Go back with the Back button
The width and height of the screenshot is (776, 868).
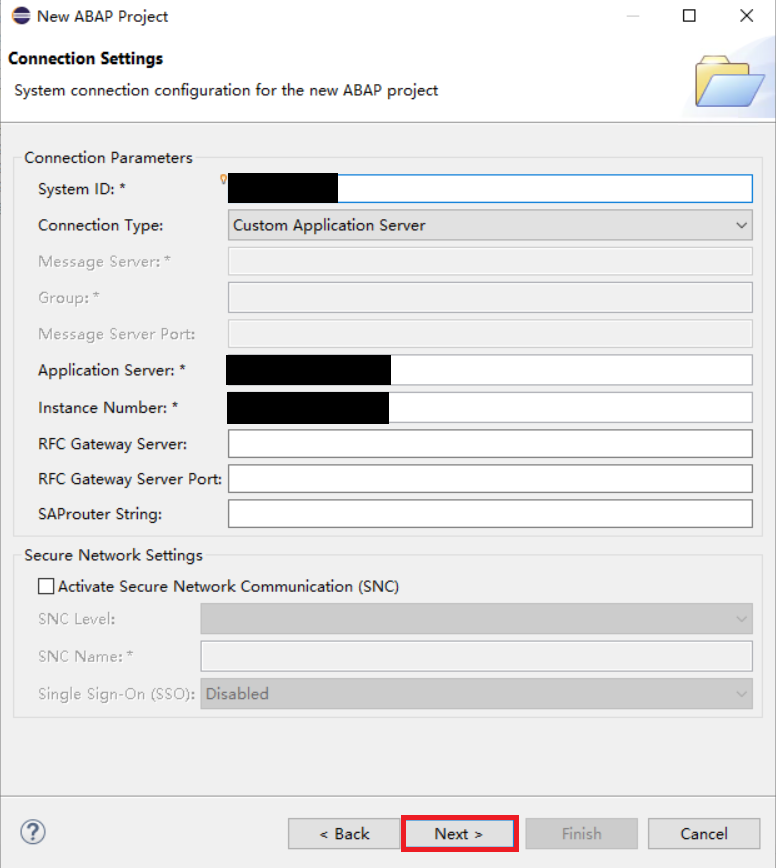tap(344, 833)
